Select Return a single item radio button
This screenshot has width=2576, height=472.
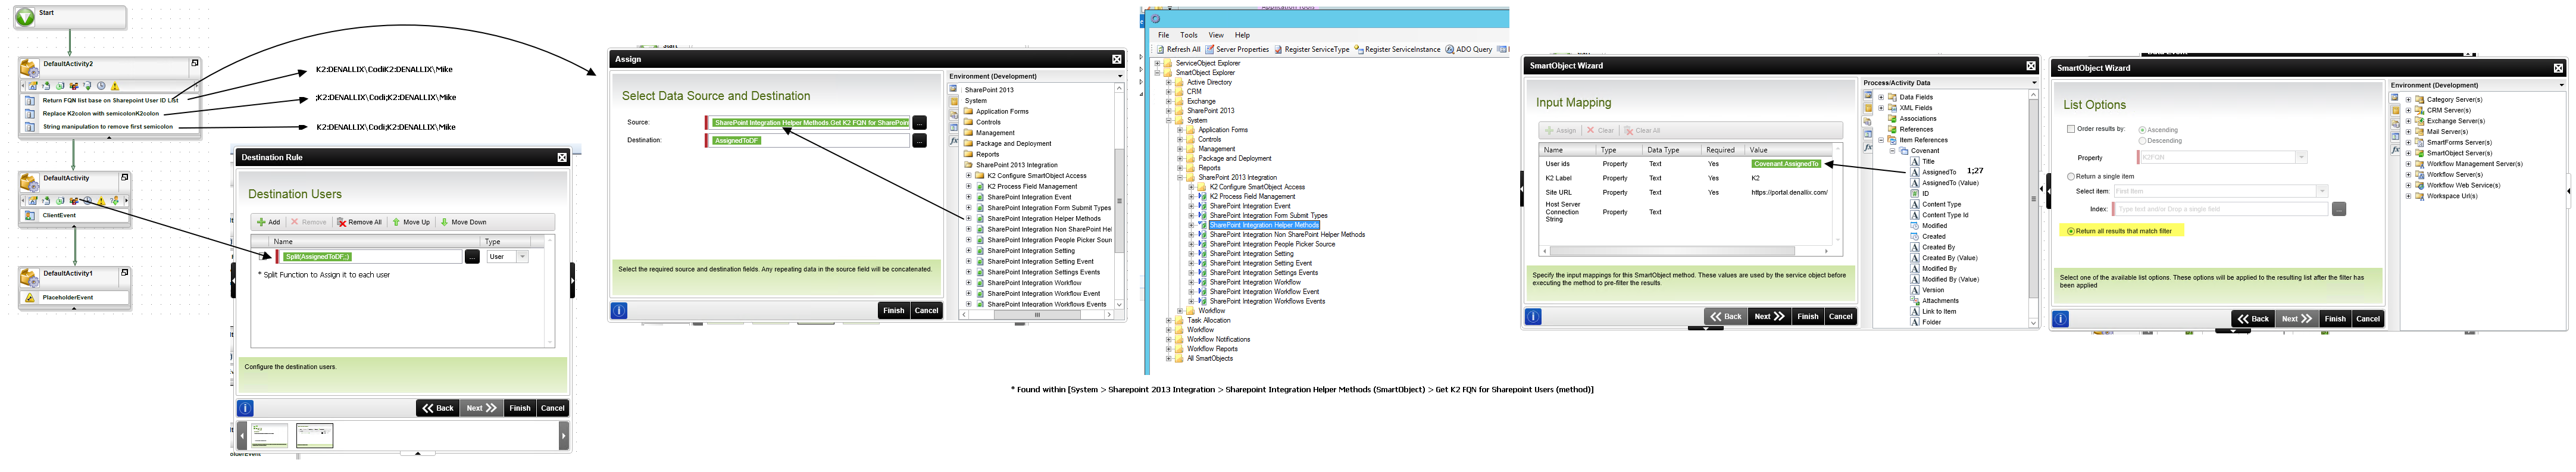coord(2071,176)
